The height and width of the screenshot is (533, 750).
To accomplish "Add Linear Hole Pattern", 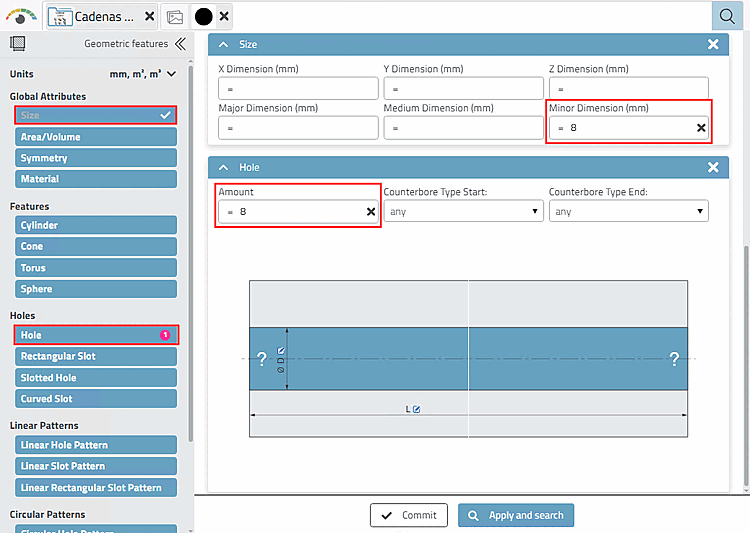I will tap(96, 445).
